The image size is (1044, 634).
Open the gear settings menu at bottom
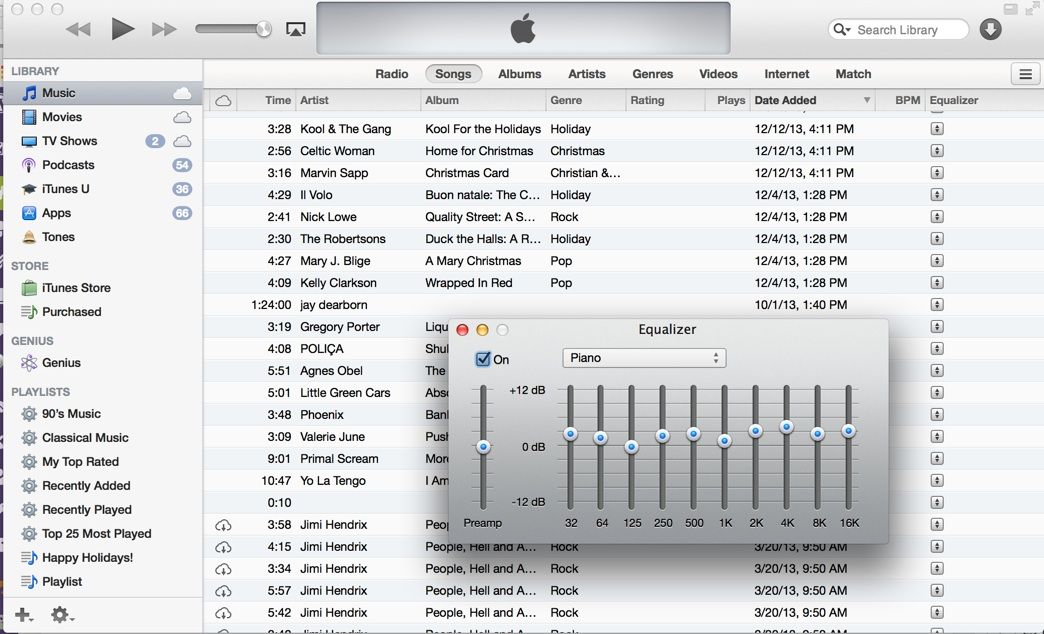pos(61,615)
